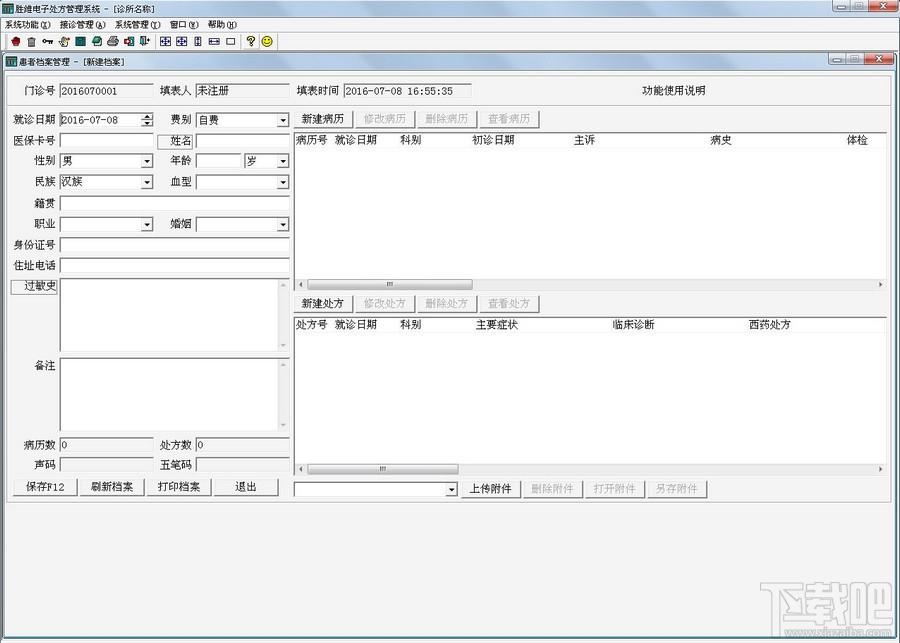Click the trash can toolbar icon
The width and height of the screenshot is (900, 643).
point(32,41)
